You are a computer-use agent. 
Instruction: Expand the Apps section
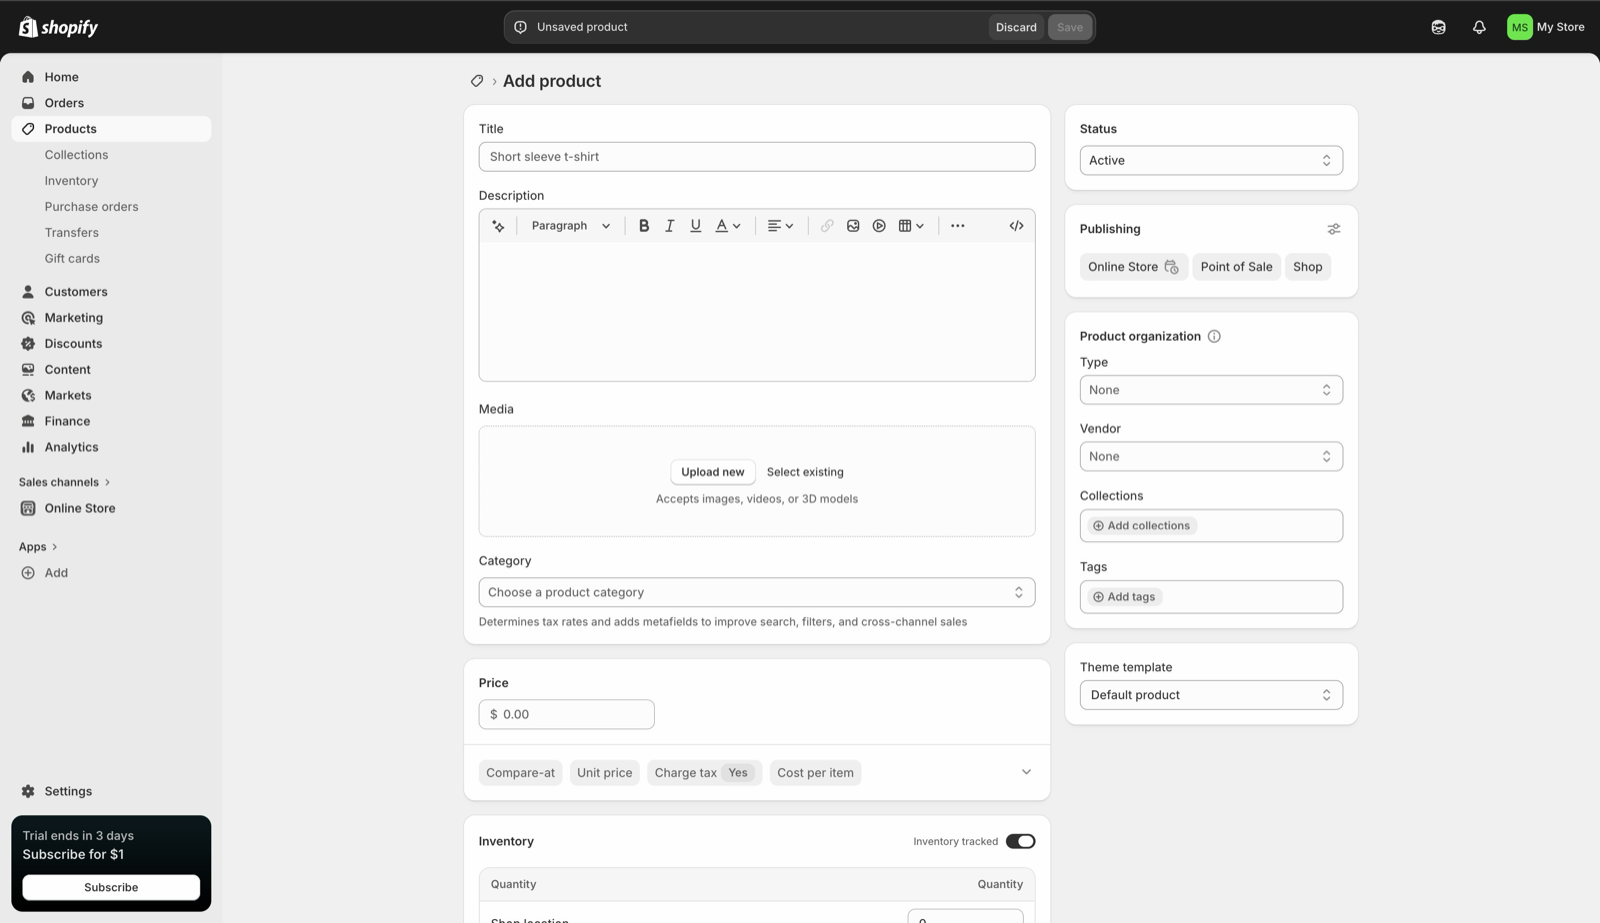(x=38, y=547)
